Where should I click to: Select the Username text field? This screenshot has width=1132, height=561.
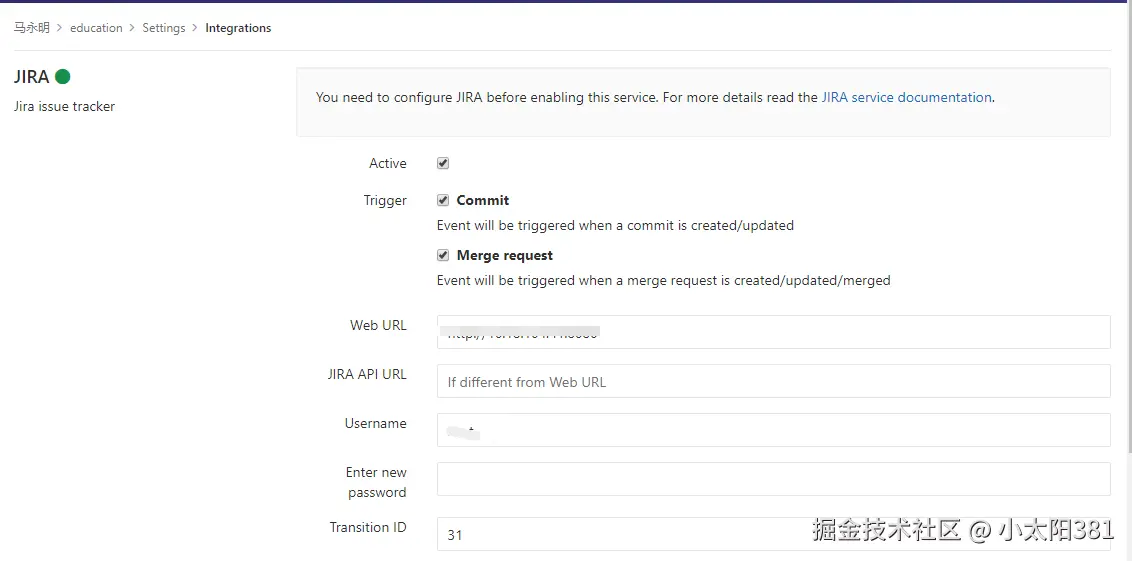[773, 430]
